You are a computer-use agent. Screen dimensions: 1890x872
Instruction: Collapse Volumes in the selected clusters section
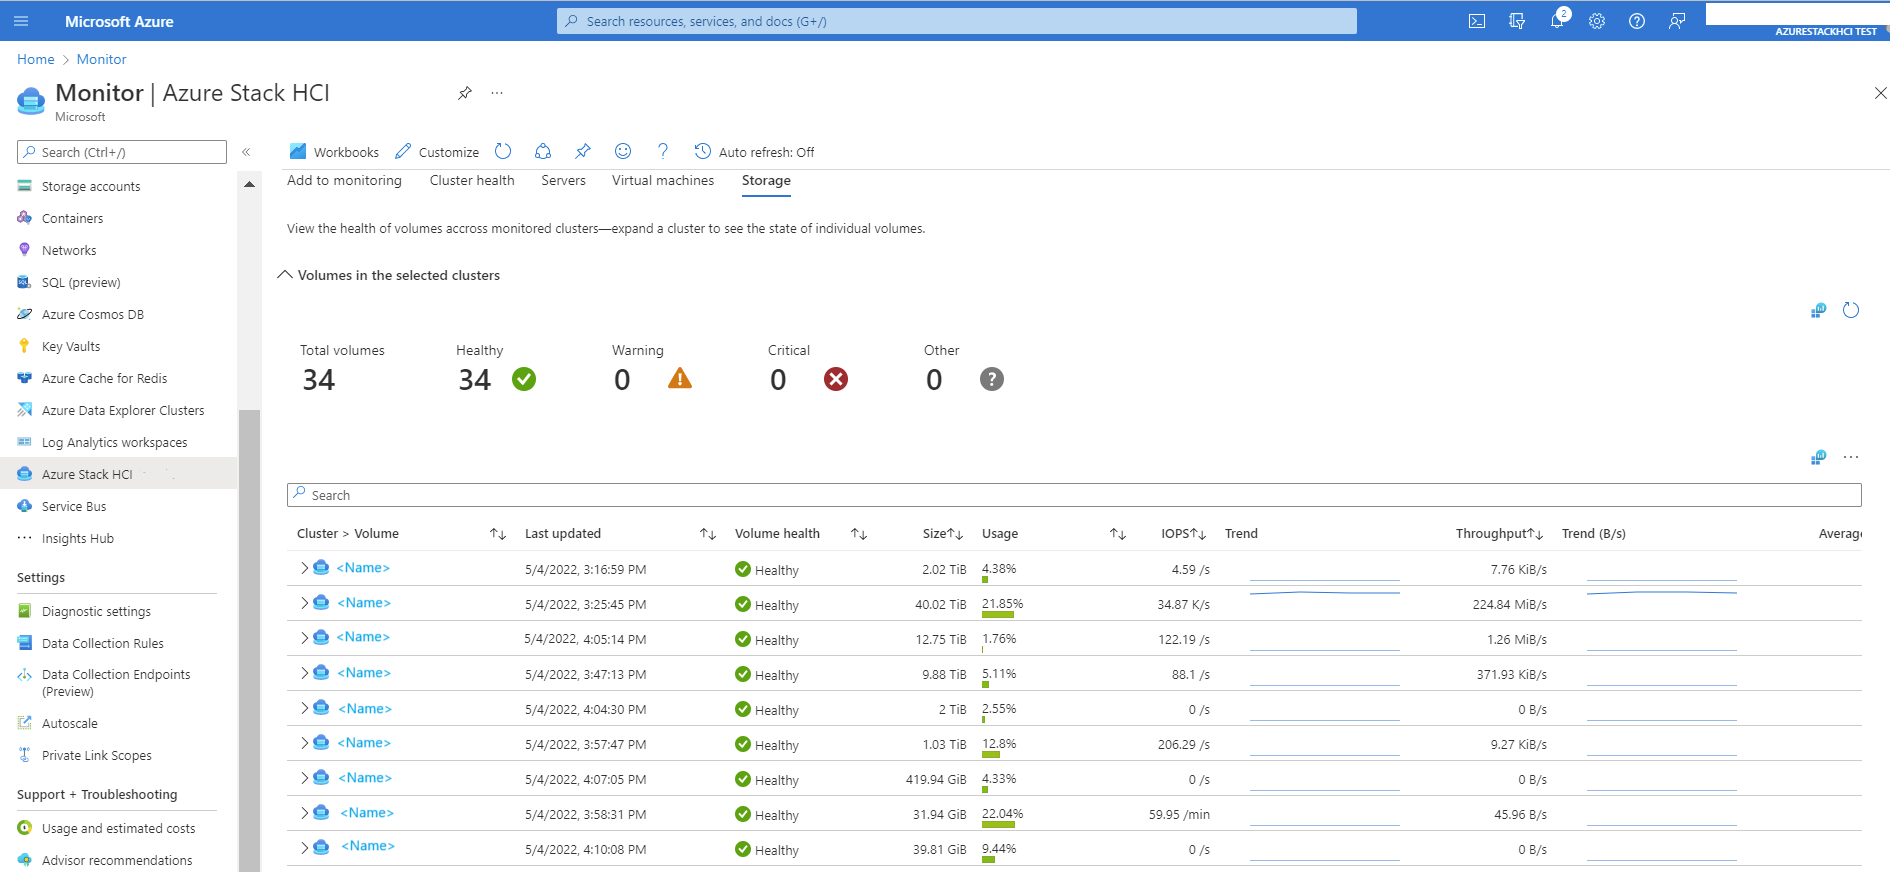(285, 274)
